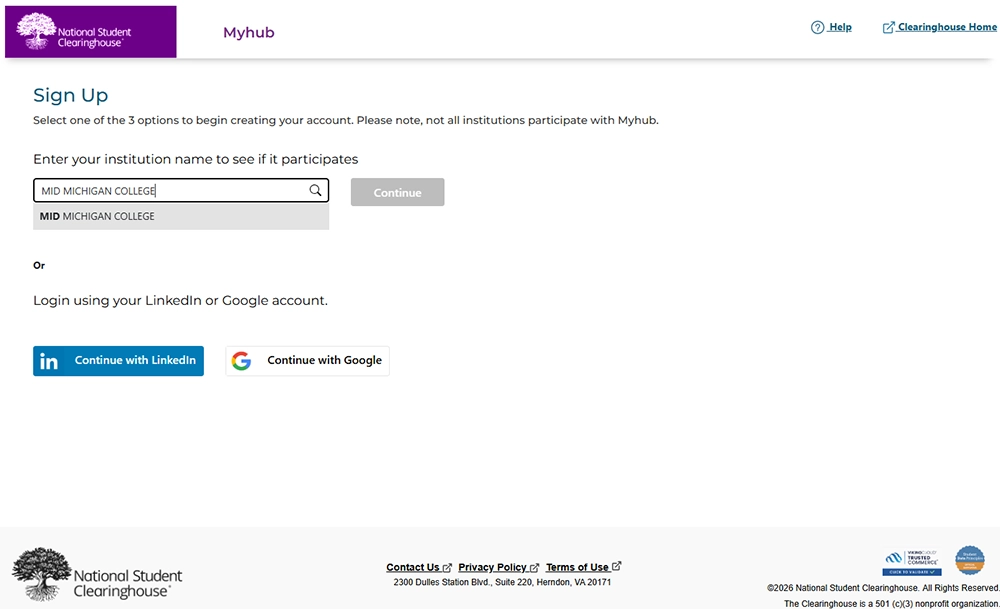
Task: Click the Google 'G' logo icon
Action: click(241, 361)
